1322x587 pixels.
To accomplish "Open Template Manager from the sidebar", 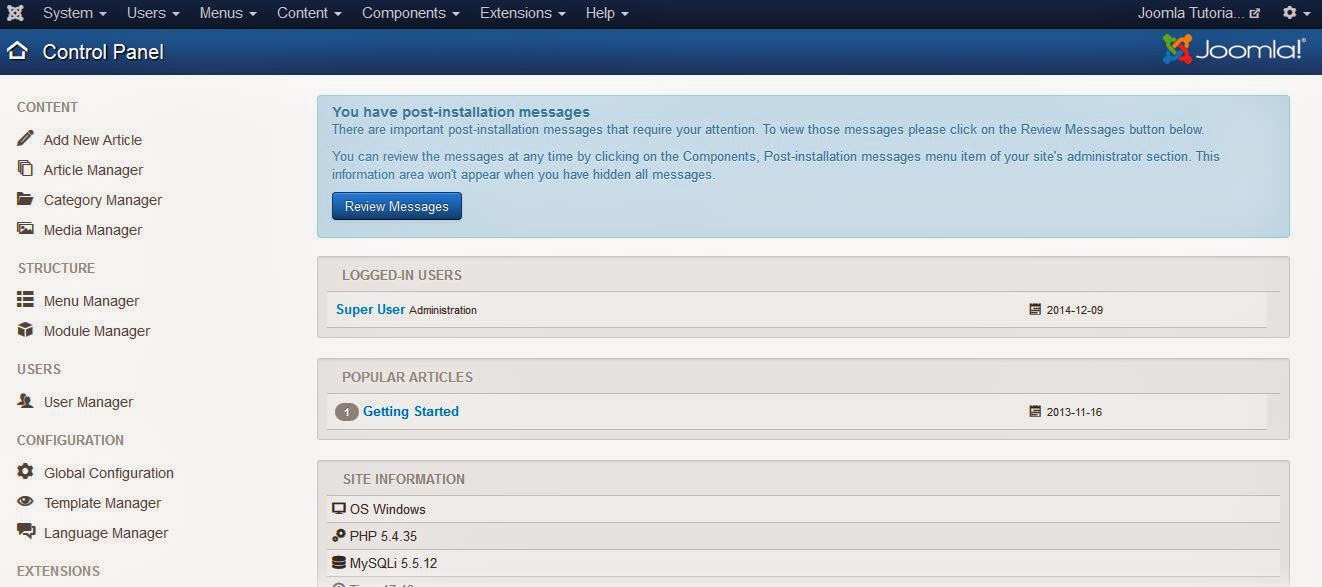I will 102,503.
